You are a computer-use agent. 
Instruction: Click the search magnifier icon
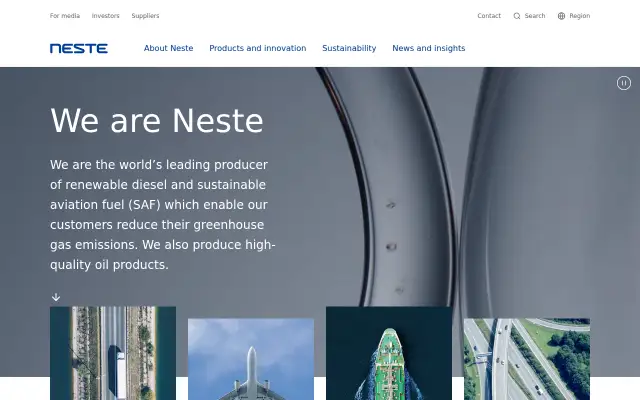(517, 16)
